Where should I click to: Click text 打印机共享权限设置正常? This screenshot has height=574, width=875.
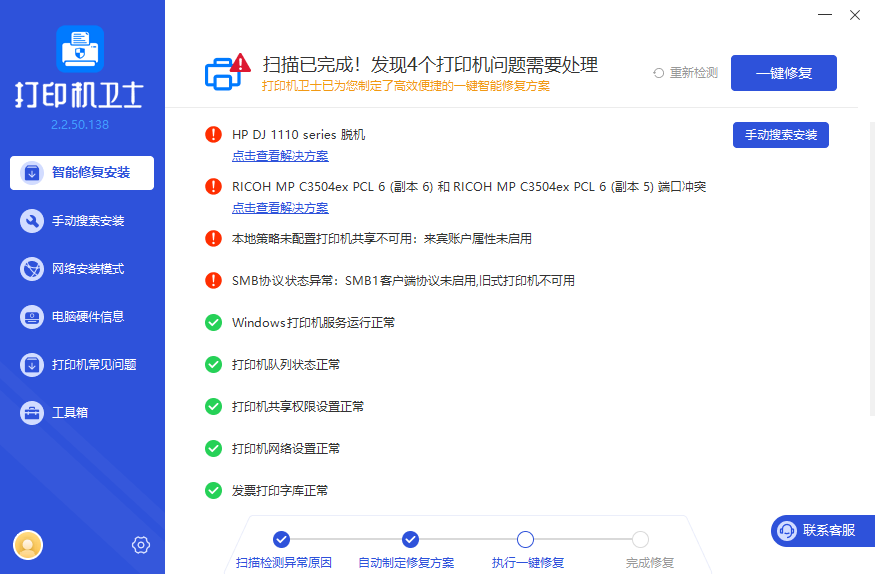(x=298, y=406)
